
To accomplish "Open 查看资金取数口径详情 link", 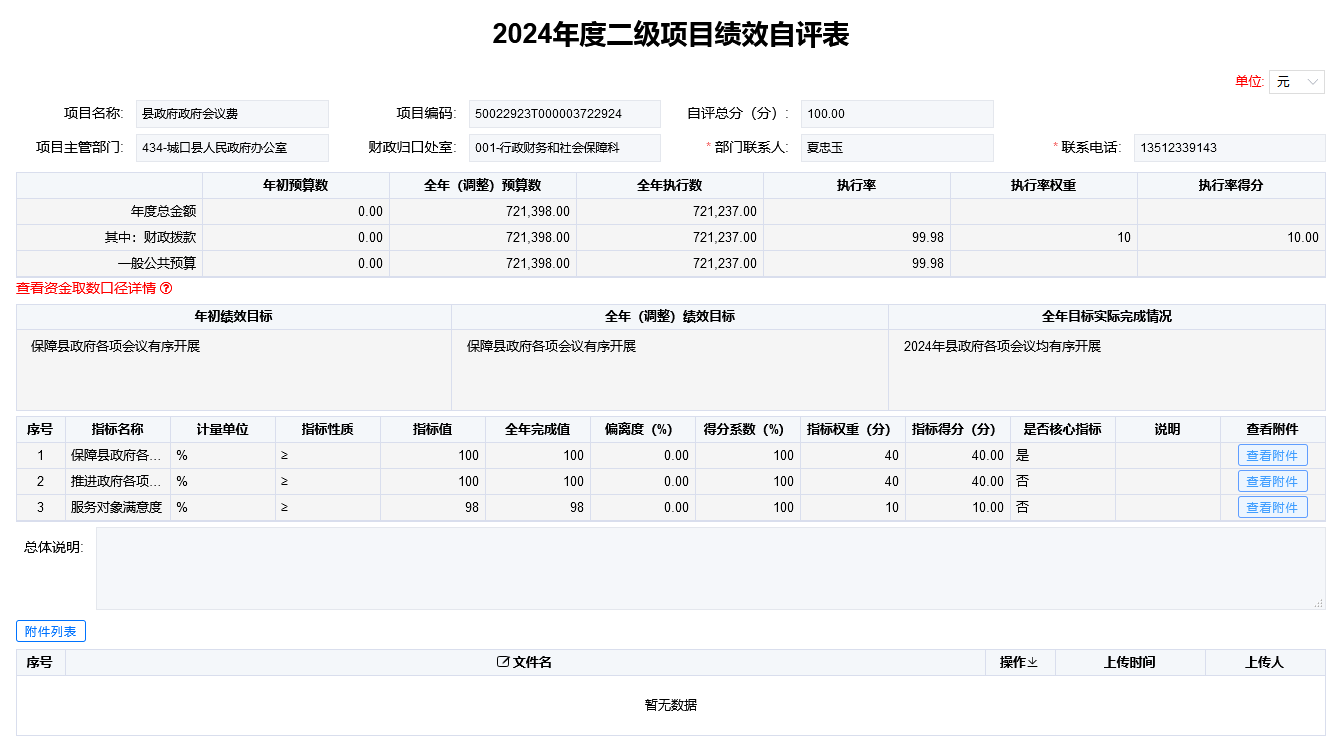I will 86,289.
